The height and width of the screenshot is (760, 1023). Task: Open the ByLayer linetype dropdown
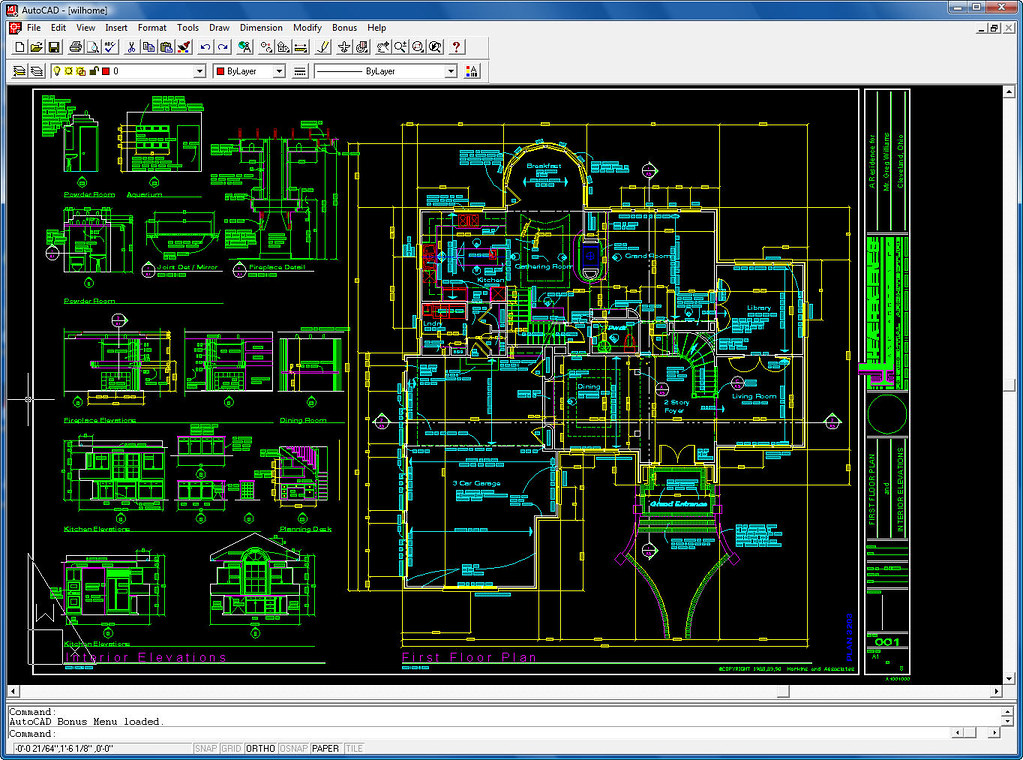click(x=450, y=72)
